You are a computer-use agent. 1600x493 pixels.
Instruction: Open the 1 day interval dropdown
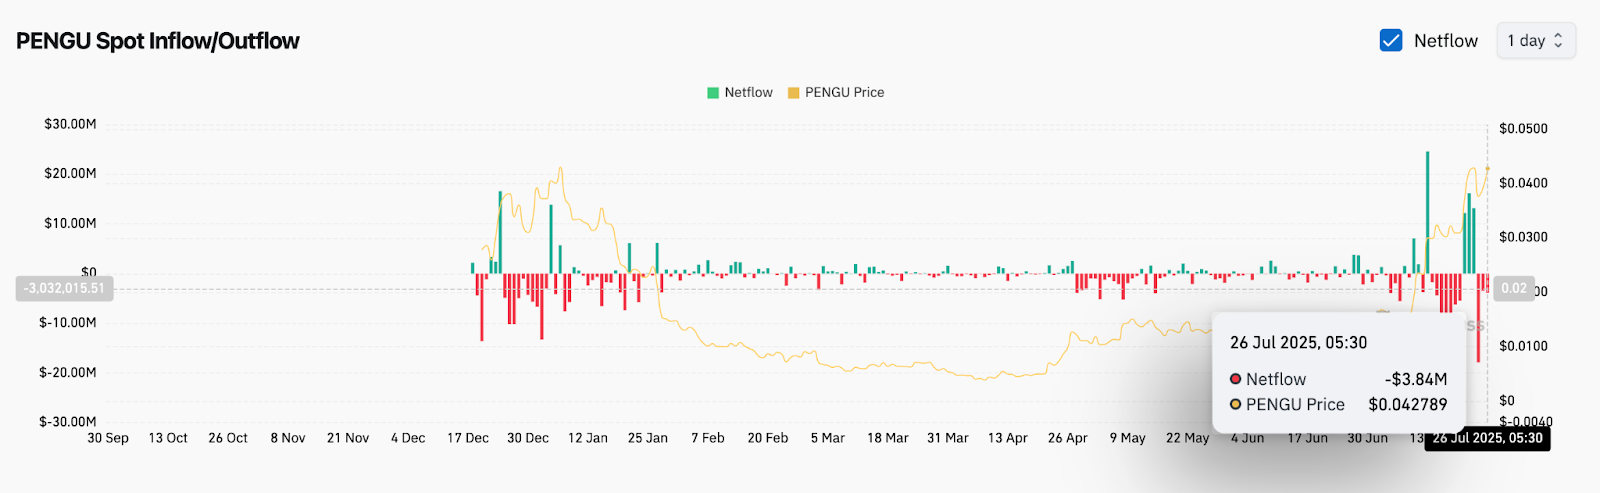pyautogui.click(x=1535, y=40)
